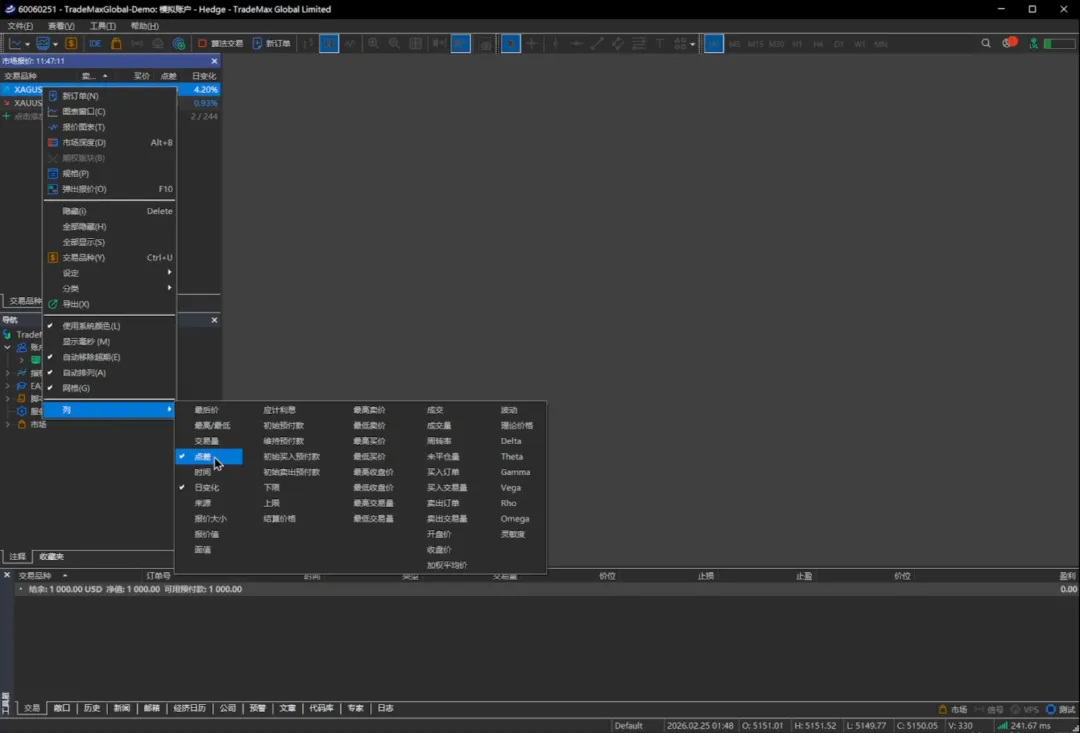Select the M15 timeframe button

tap(755, 44)
